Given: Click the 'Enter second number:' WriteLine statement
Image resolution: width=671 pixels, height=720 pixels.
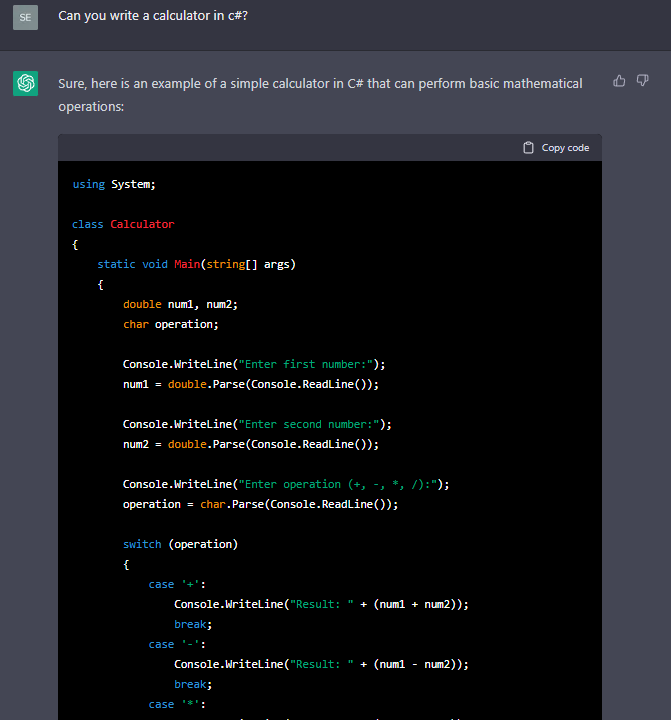Looking at the screenshot, I should pos(257,424).
